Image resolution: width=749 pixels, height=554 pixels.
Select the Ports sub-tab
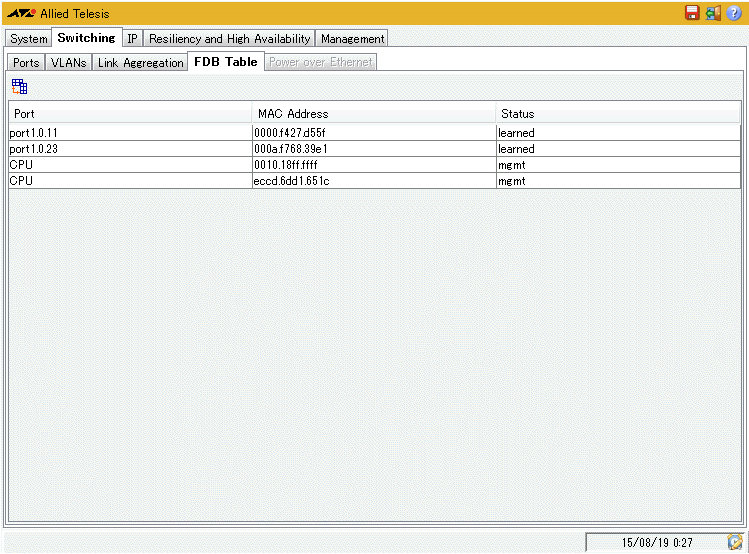coord(27,63)
